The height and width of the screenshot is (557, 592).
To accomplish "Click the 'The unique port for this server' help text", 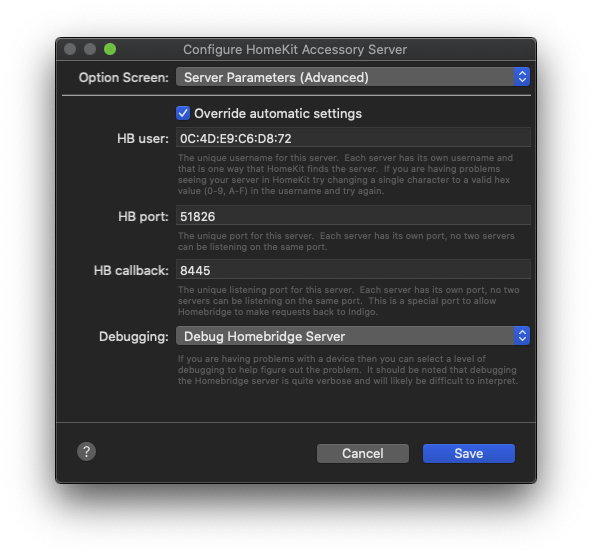I will 346,241.
